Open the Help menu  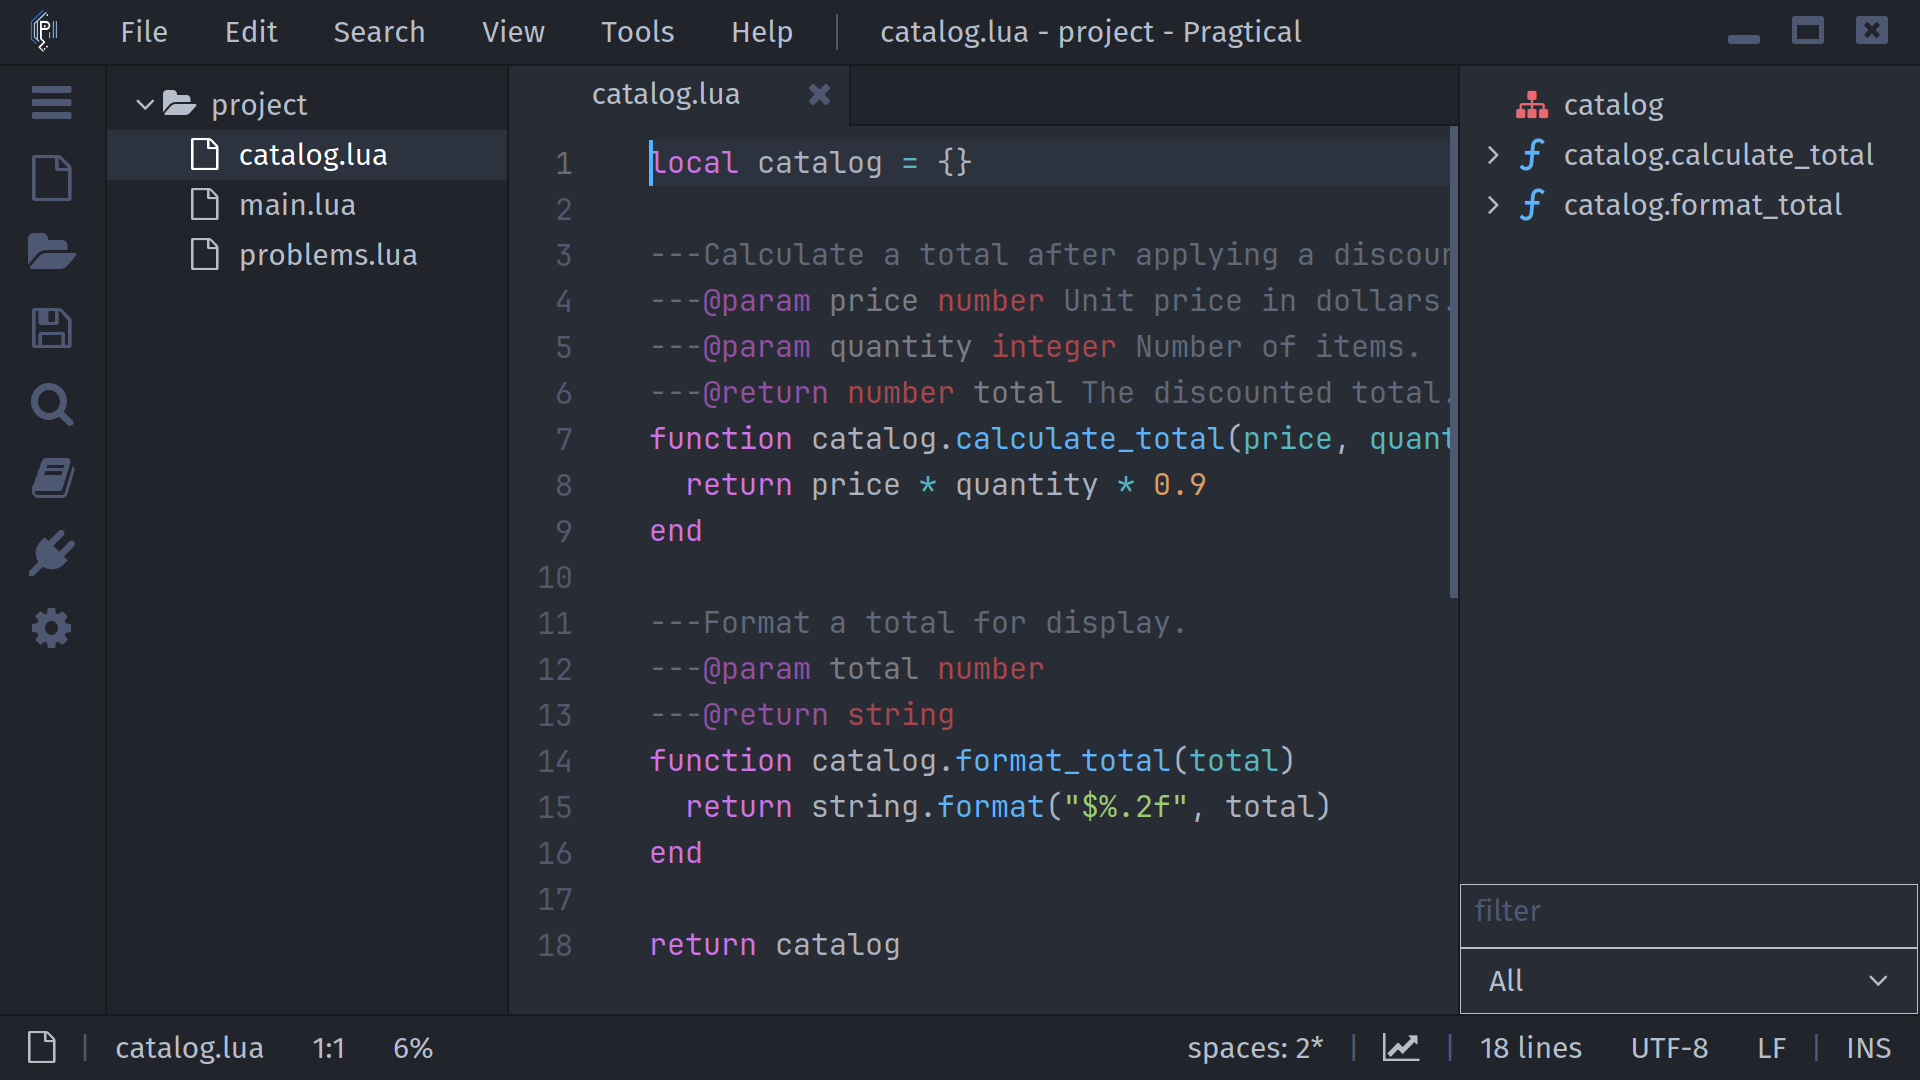pos(762,32)
